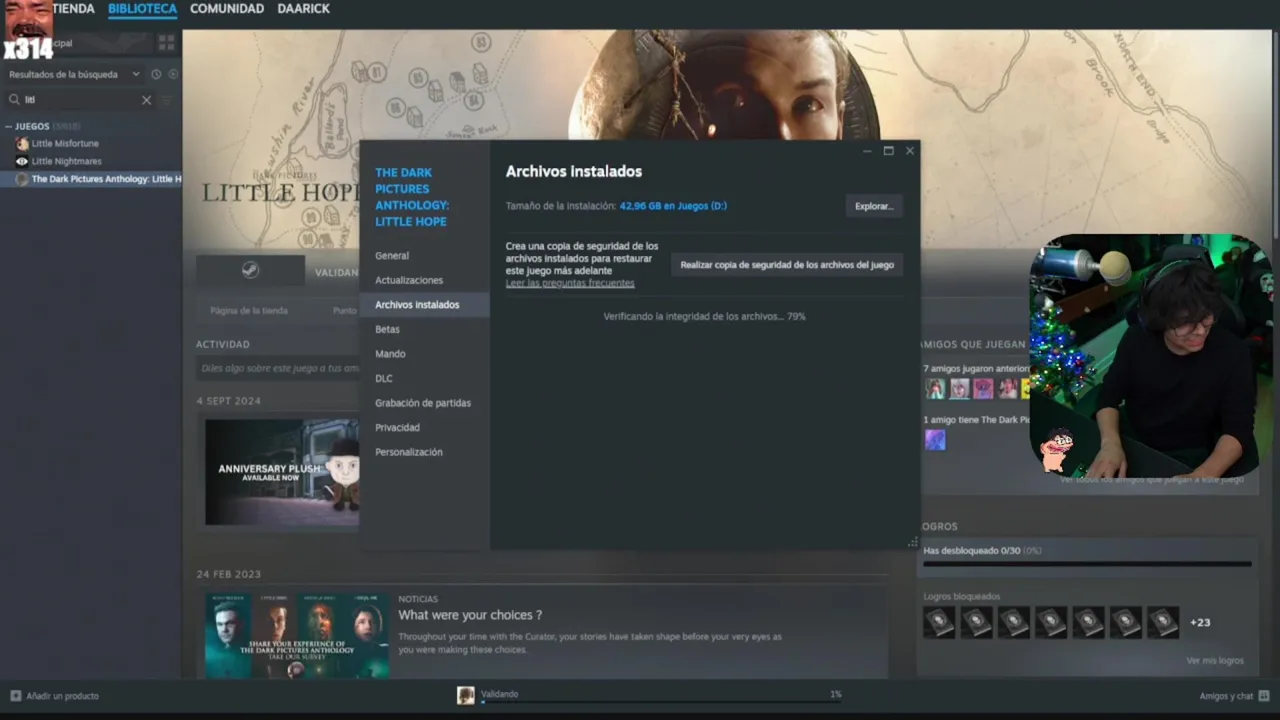Click Little Nightmares eye icon

click(22, 161)
